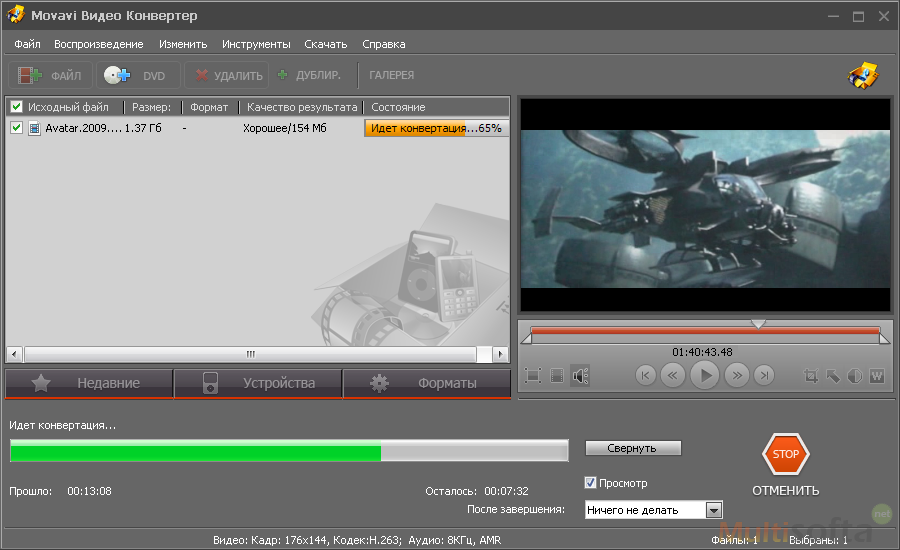The image size is (900, 550).
Task: Toggle the speaker volume icon
Action: click(x=580, y=376)
